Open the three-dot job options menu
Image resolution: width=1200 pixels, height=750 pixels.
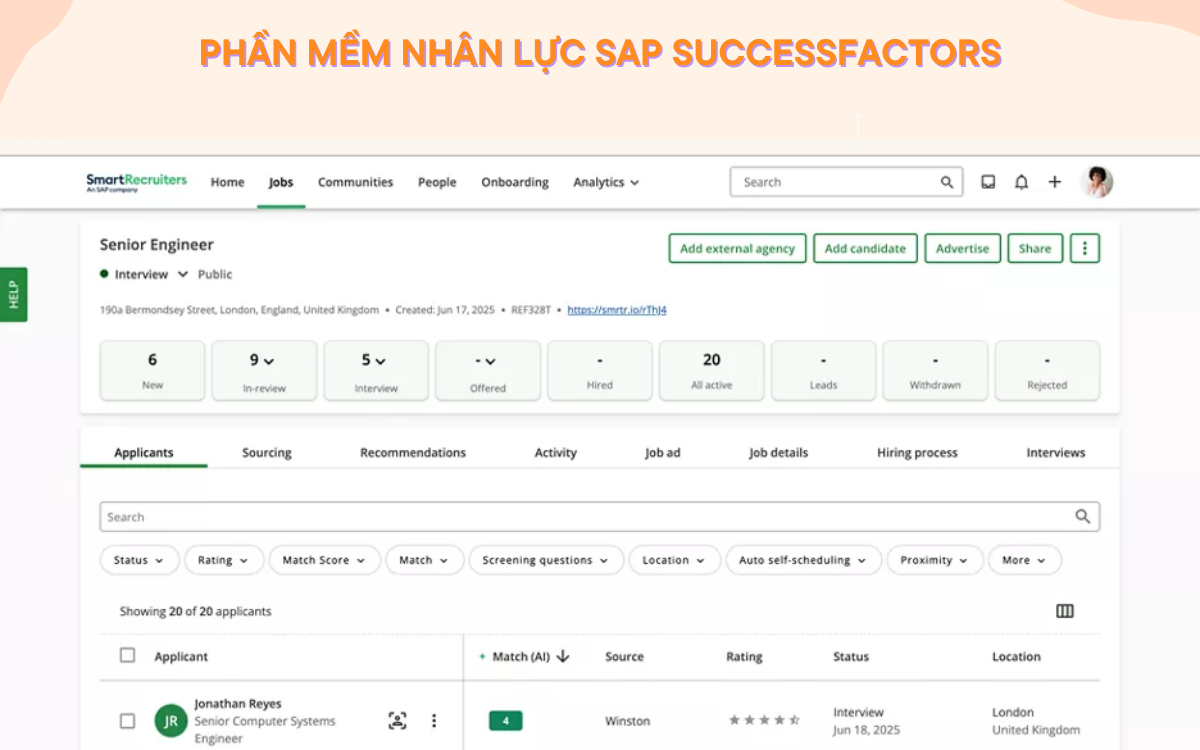coord(1085,248)
